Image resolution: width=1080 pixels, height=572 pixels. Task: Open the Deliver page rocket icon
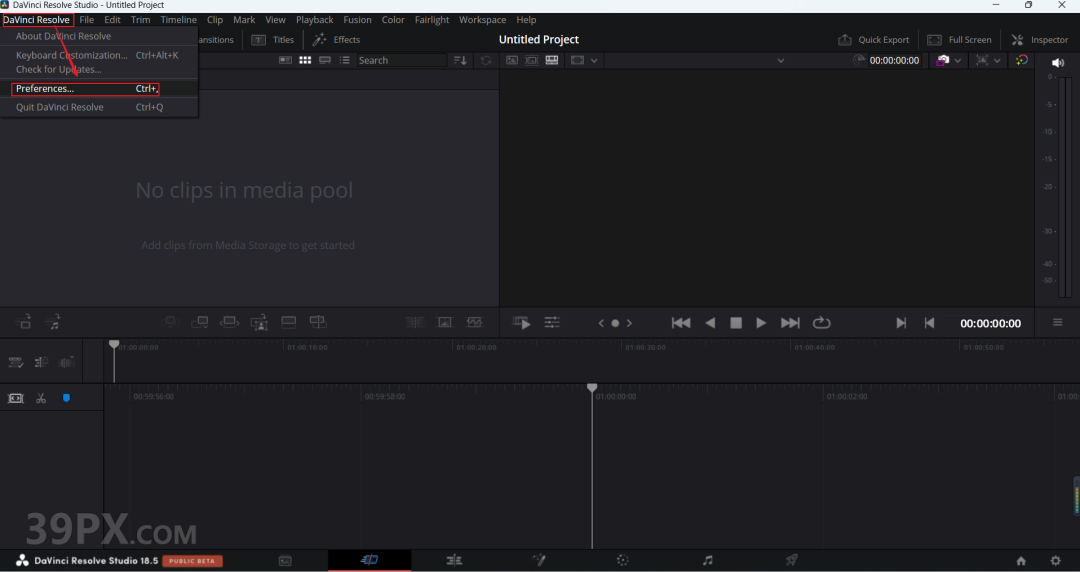[x=791, y=560]
